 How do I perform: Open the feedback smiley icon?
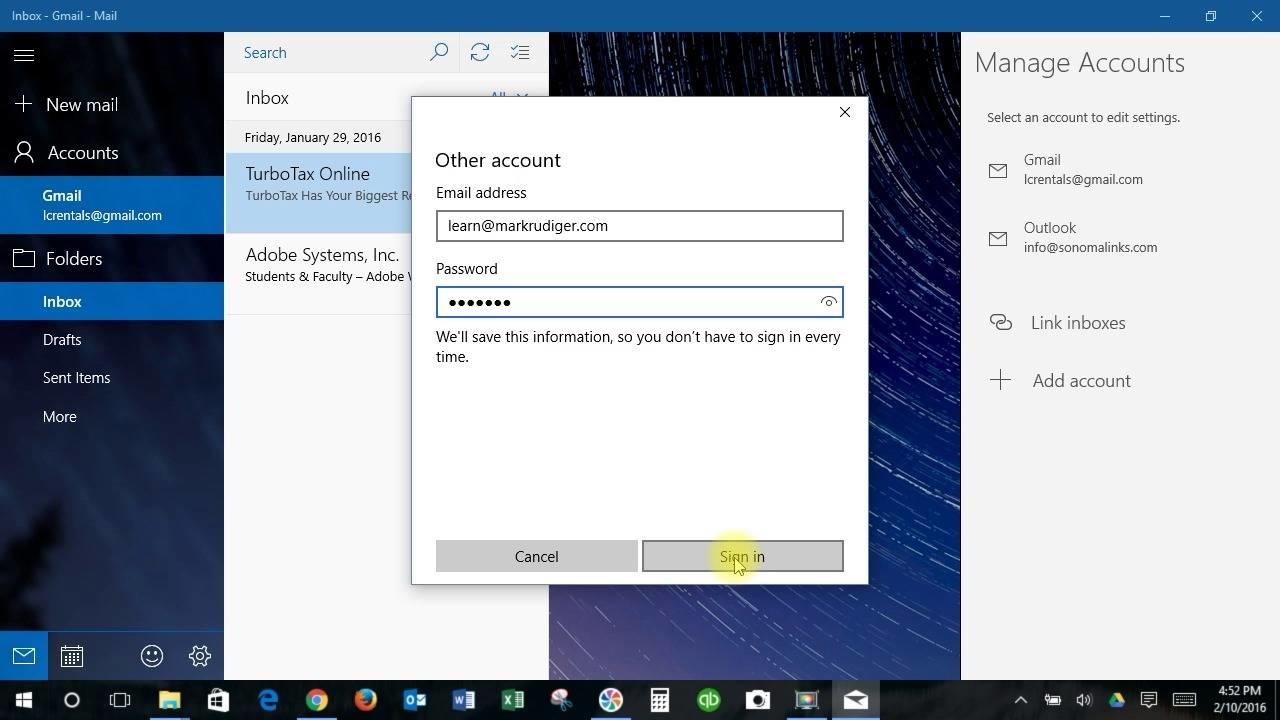pyautogui.click(x=152, y=656)
